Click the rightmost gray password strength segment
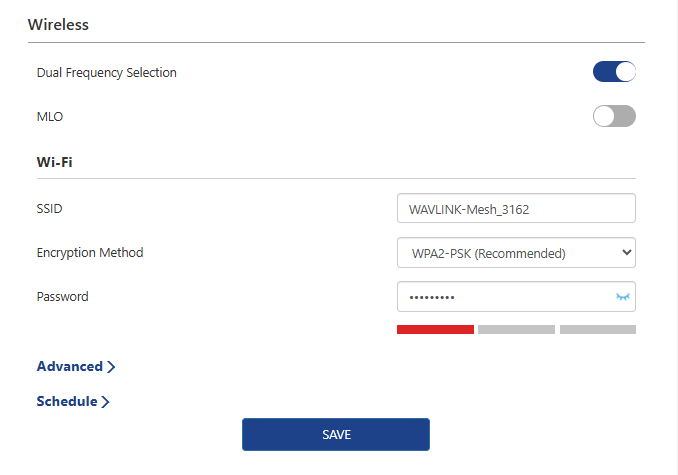Viewport: 678px width, 475px height. coord(597,329)
